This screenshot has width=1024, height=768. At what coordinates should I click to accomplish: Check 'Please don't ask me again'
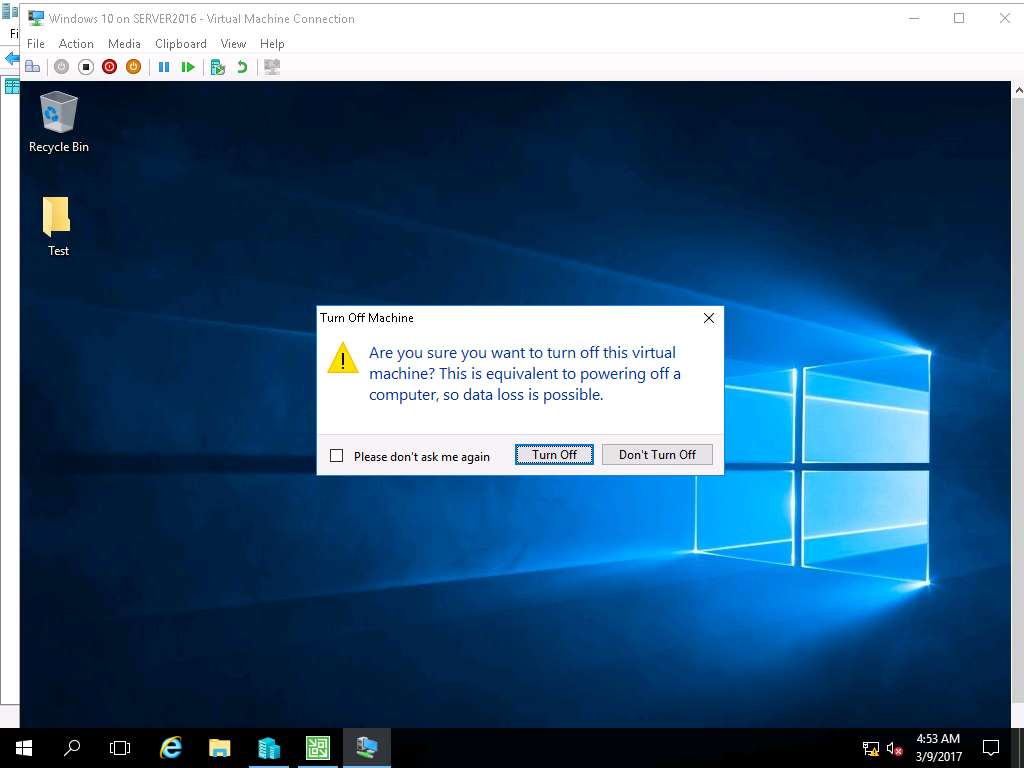click(336, 456)
